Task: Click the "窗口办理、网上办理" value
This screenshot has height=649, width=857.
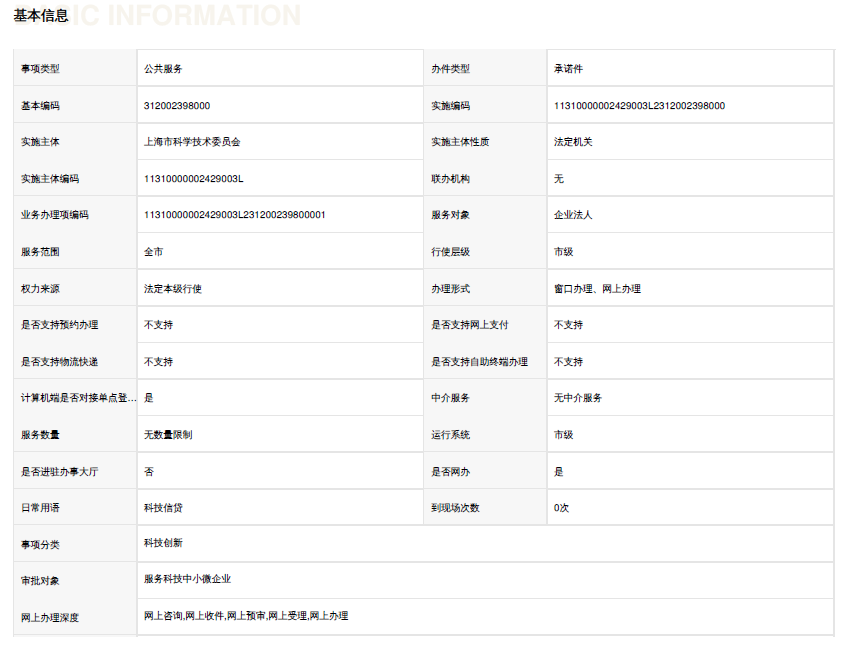Action: [x=597, y=289]
